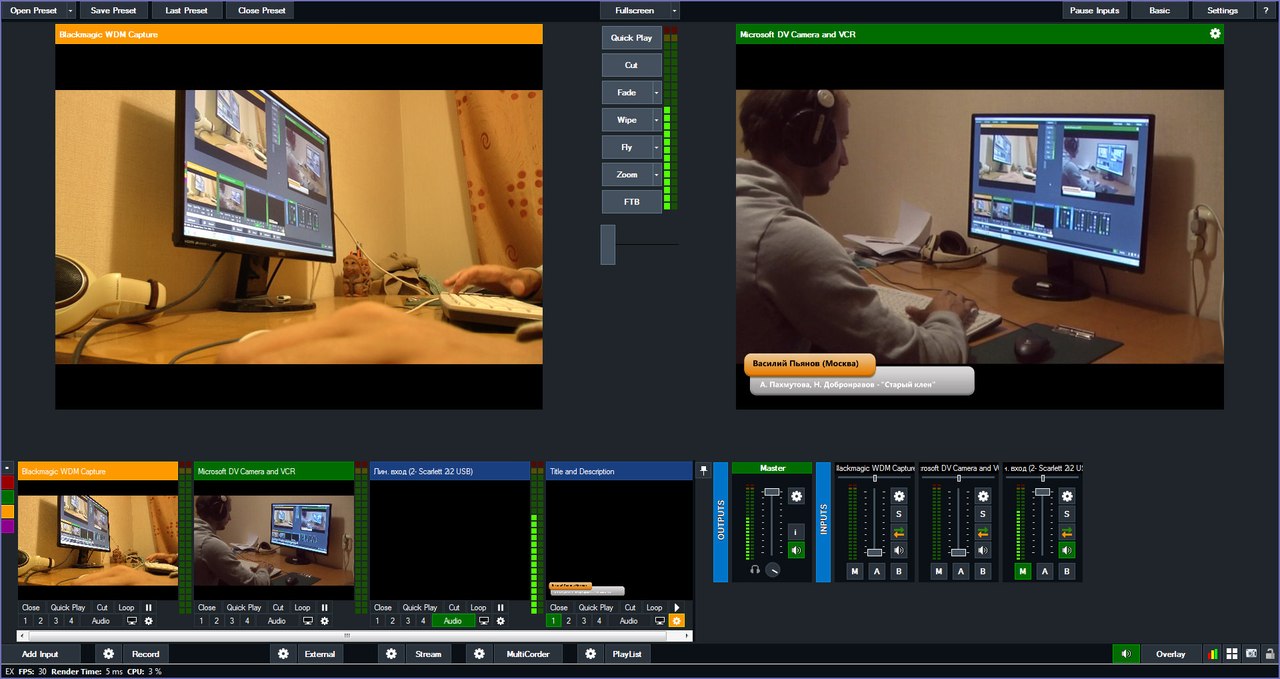Mute the master audio with the green speaker button
Viewport: 1280px width, 679px height.
pyautogui.click(x=797, y=550)
